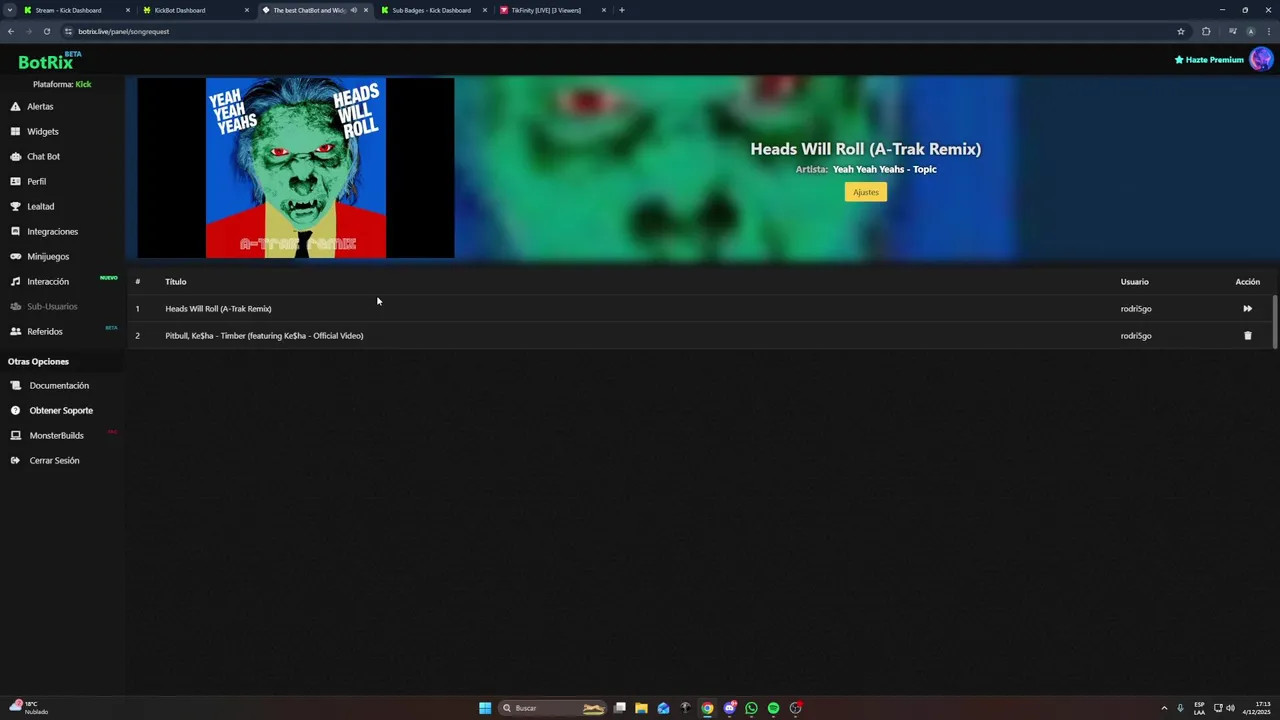Open the Sub-Usuarios sidebar item
The image size is (1280, 720).
click(44, 306)
